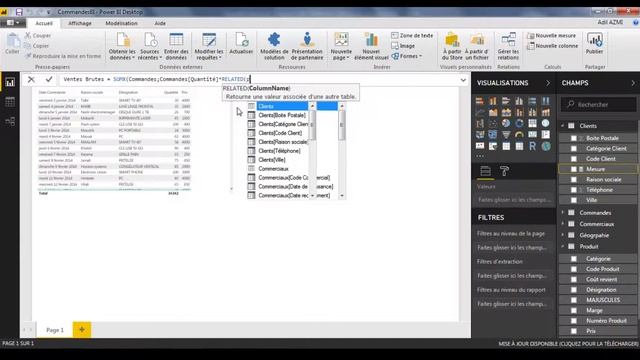640x360 pixels.
Task: Open the Accueil ribbon tab
Action: (44, 23)
